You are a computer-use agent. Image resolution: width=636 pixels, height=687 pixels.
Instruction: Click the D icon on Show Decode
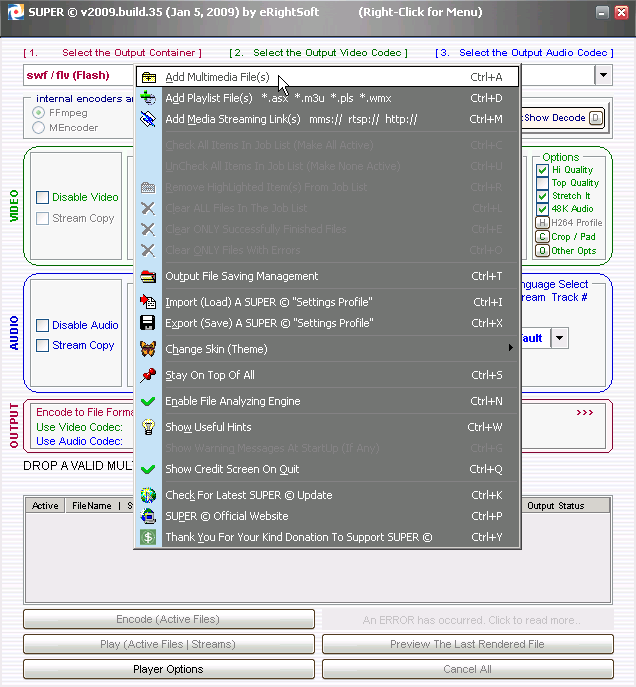(596, 118)
